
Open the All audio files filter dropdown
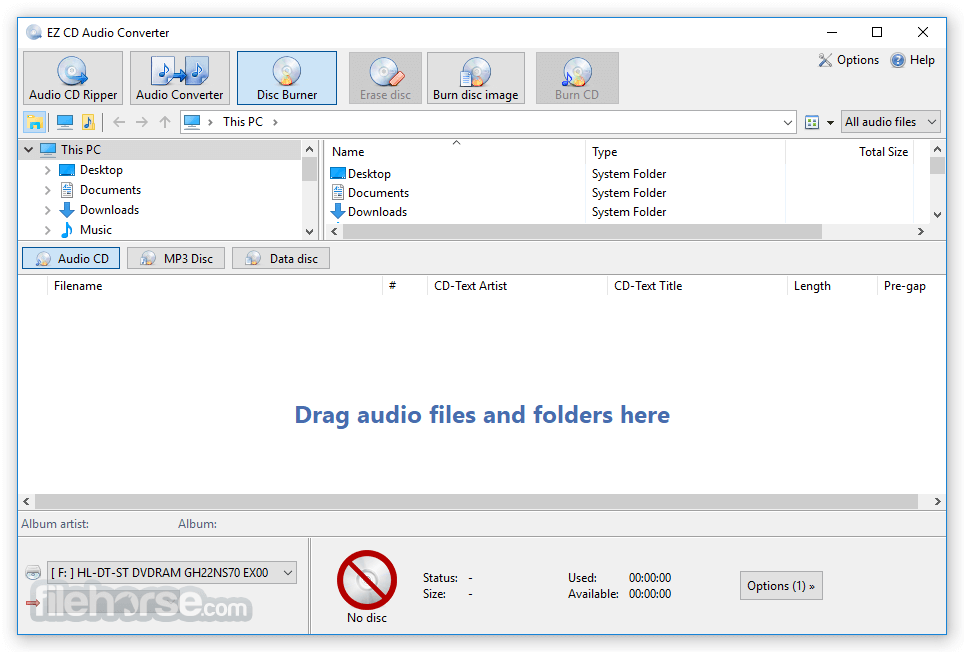click(x=890, y=122)
